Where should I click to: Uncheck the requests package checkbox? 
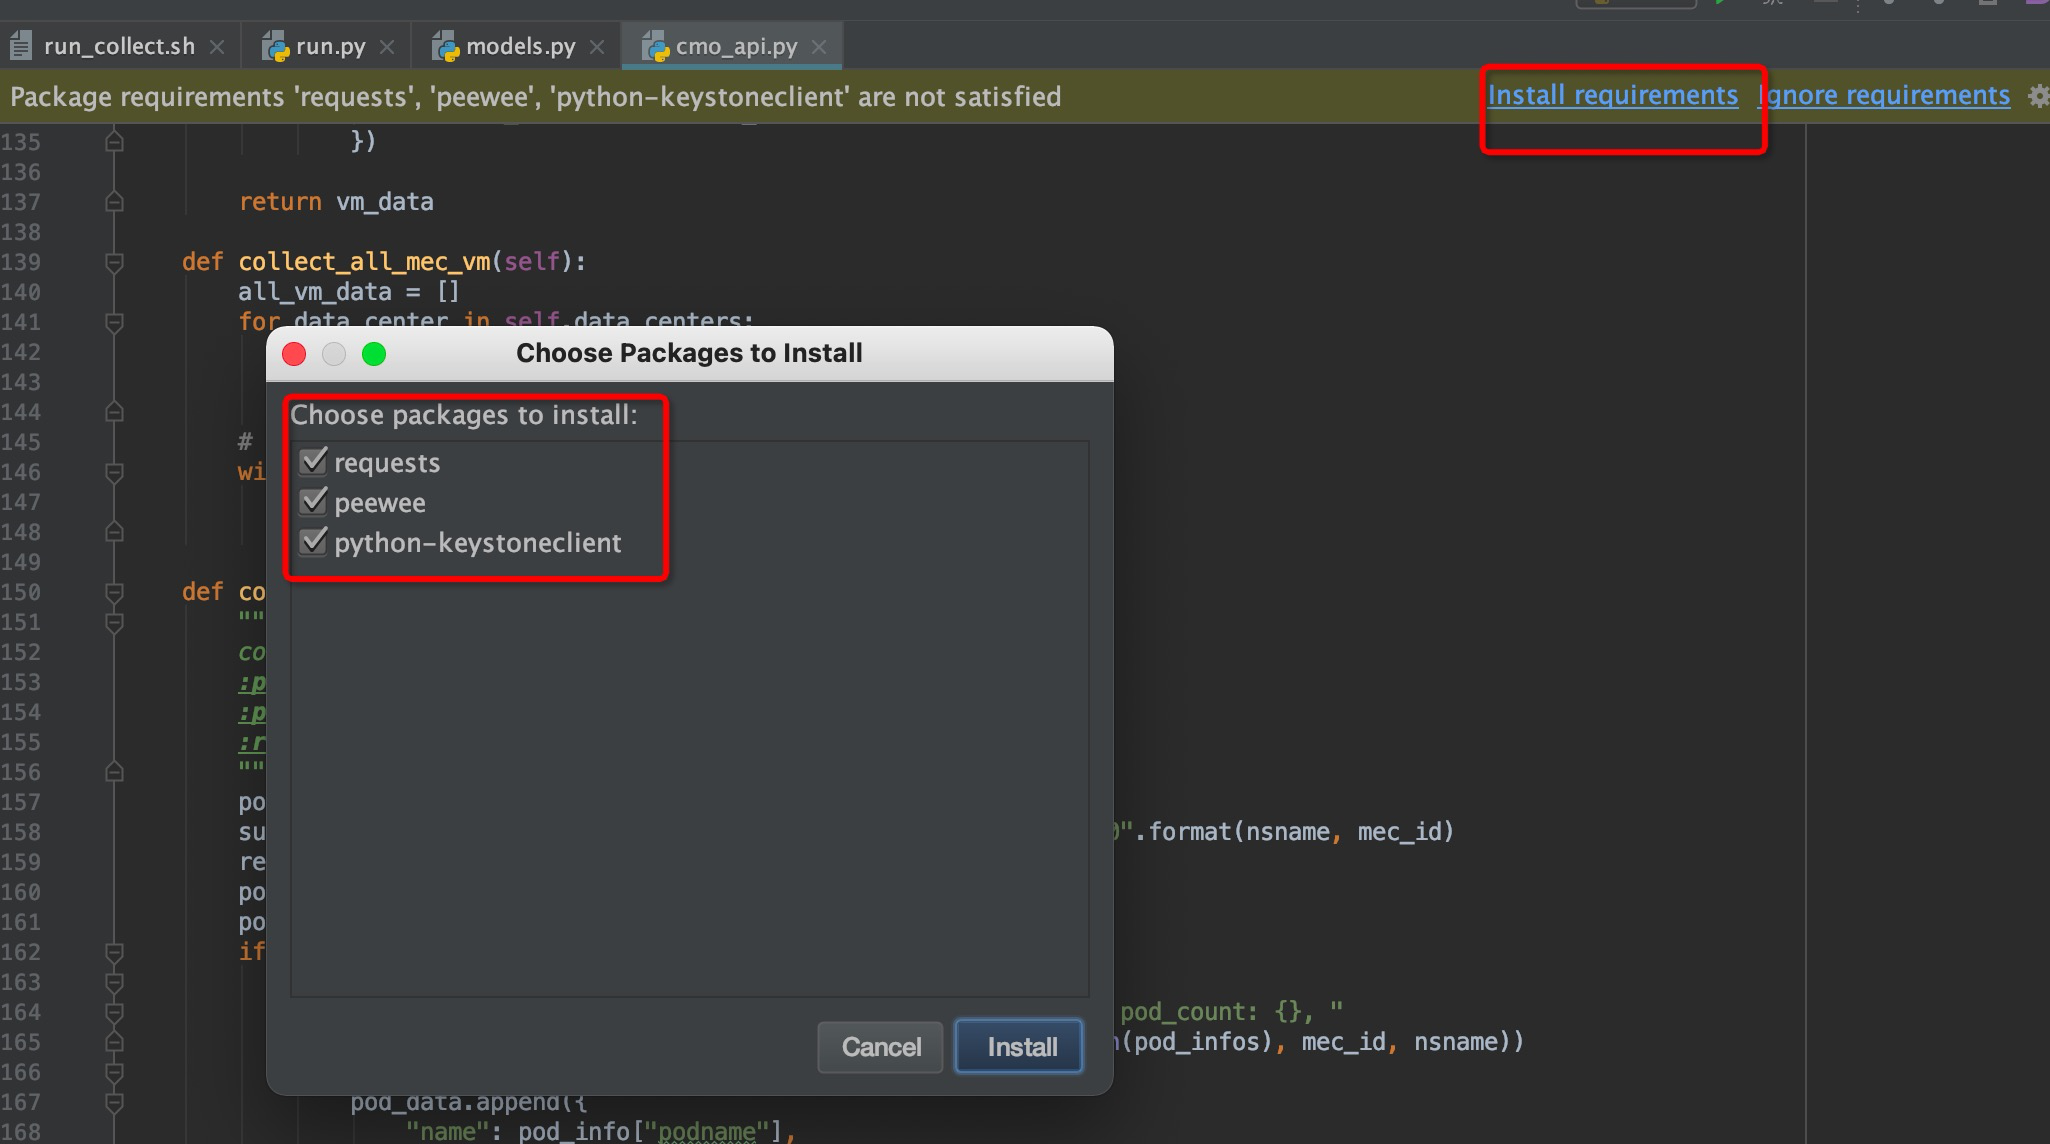(x=314, y=461)
